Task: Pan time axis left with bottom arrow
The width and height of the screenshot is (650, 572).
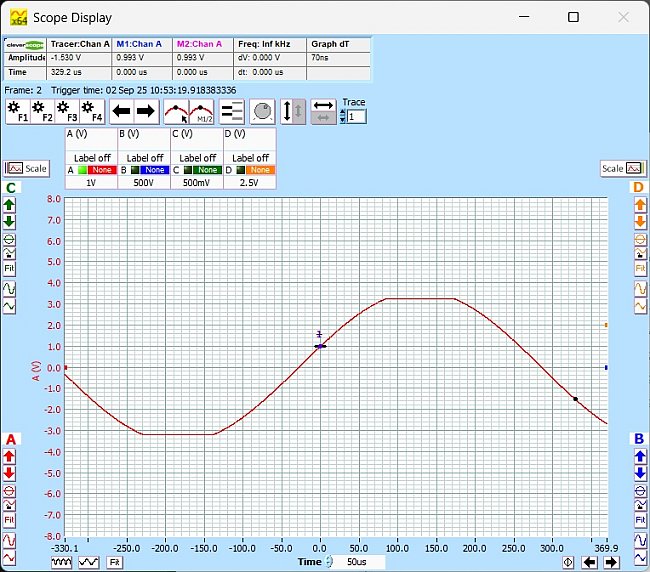Action: click(x=589, y=562)
